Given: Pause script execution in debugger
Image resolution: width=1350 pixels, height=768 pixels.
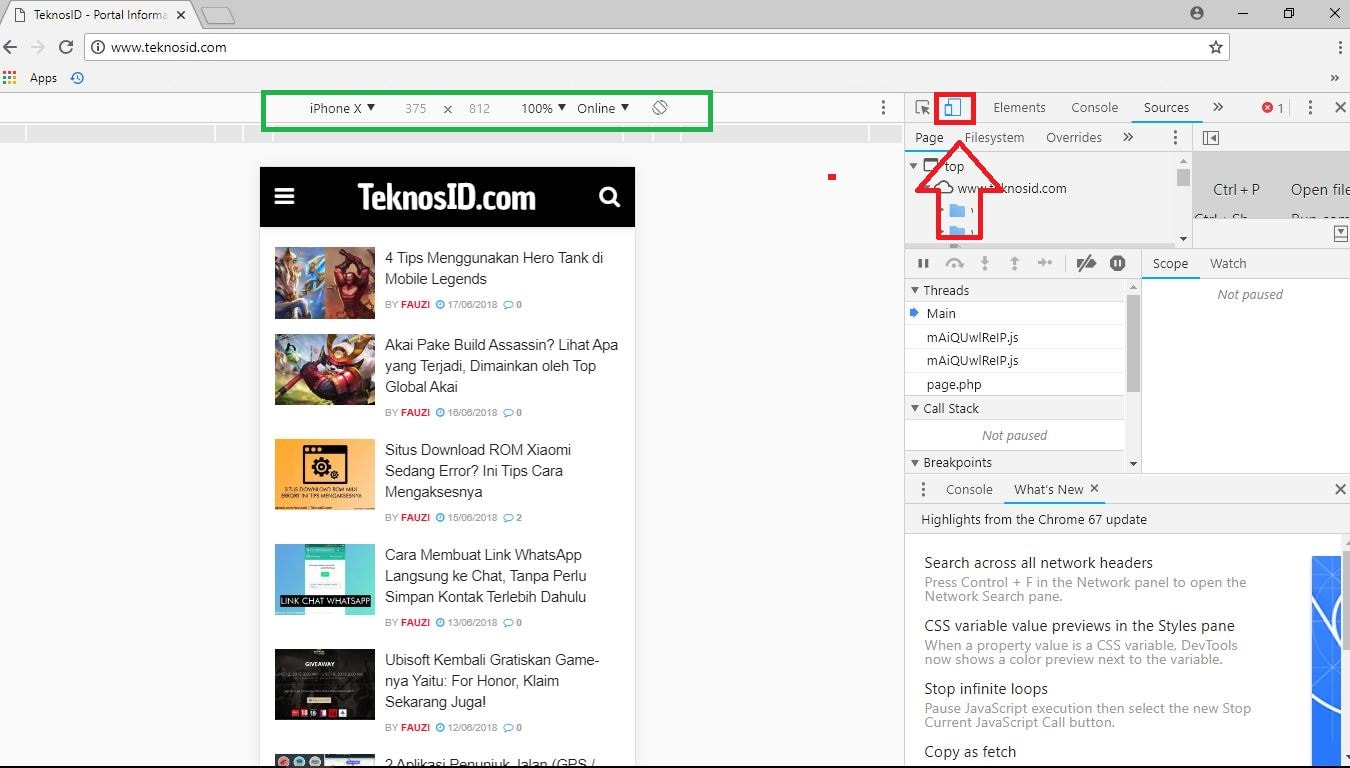Looking at the screenshot, I should click(x=923, y=263).
